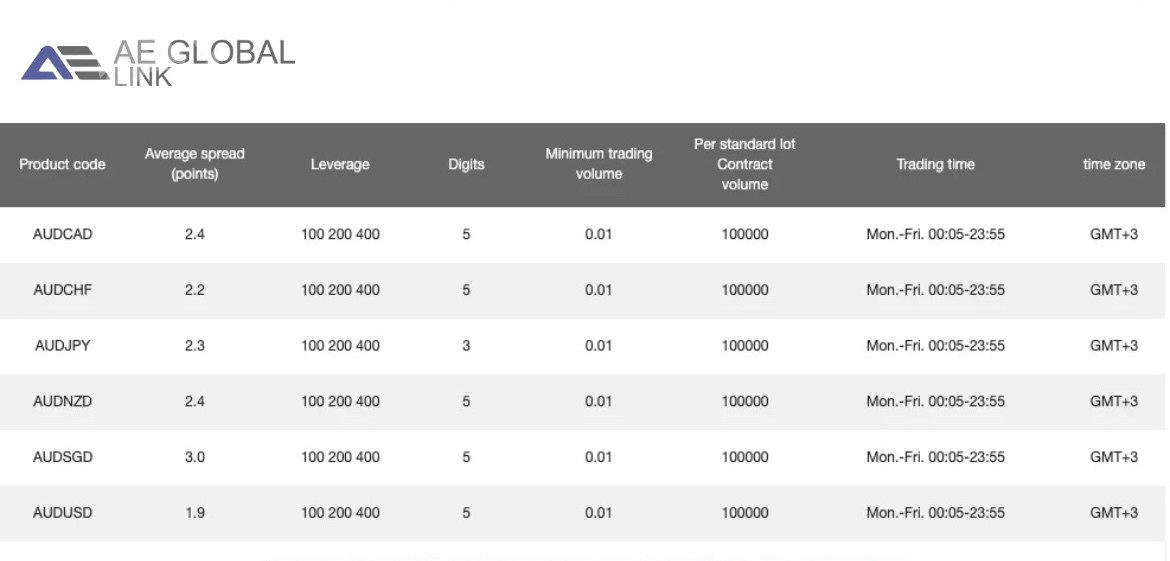Click the Digits column header
Screen dimensions: 1170x561
pos(466,165)
